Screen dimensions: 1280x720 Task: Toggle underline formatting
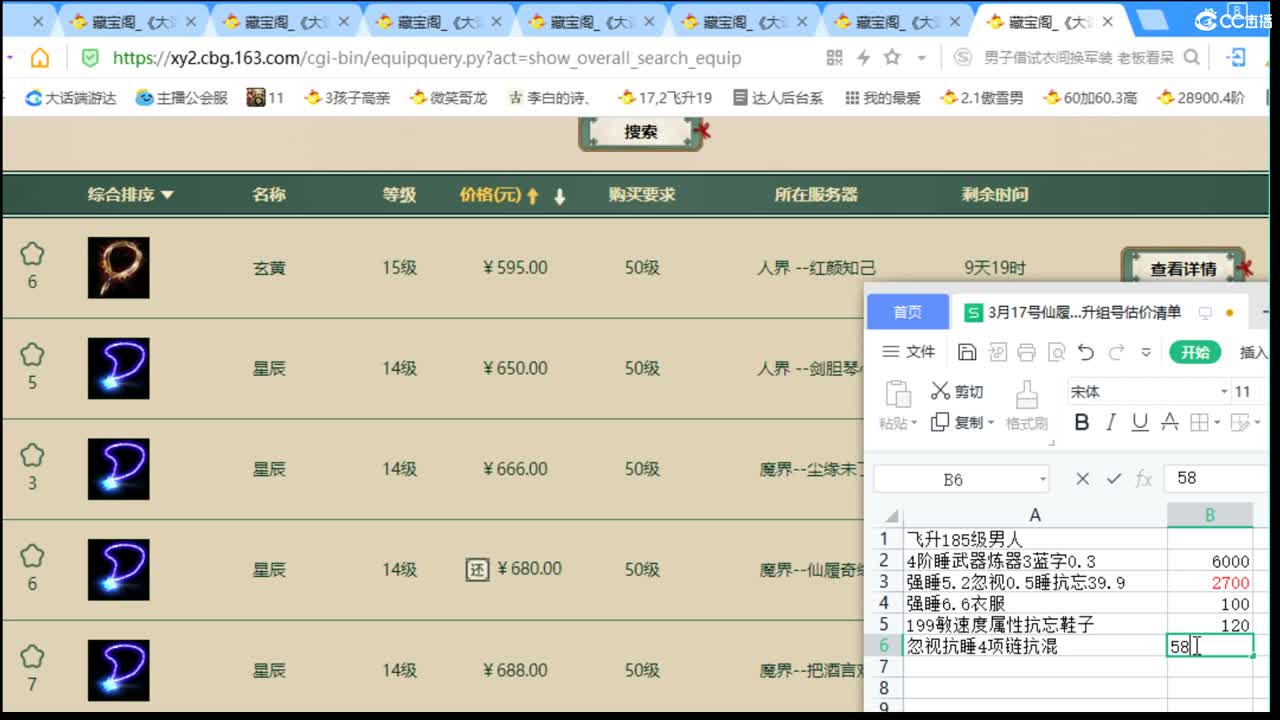coord(1141,421)
